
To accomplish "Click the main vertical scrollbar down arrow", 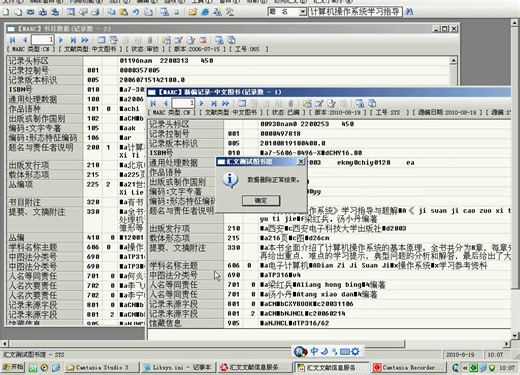I will tap(515, 336).
